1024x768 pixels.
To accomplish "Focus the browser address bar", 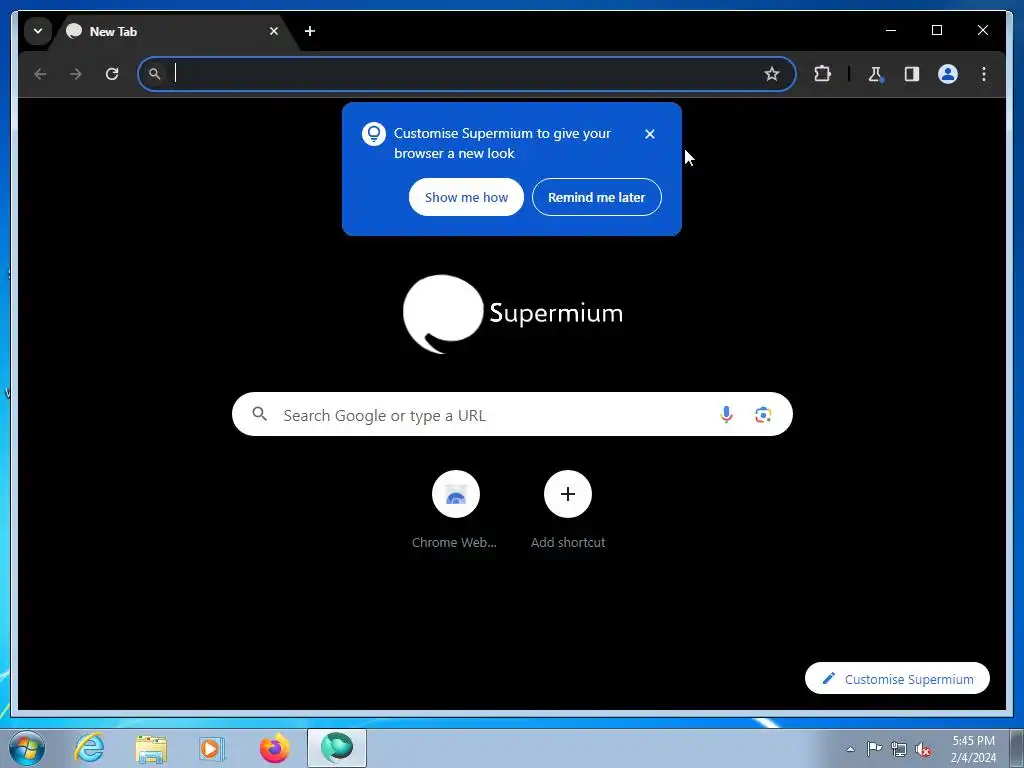I will pos(467,74).
